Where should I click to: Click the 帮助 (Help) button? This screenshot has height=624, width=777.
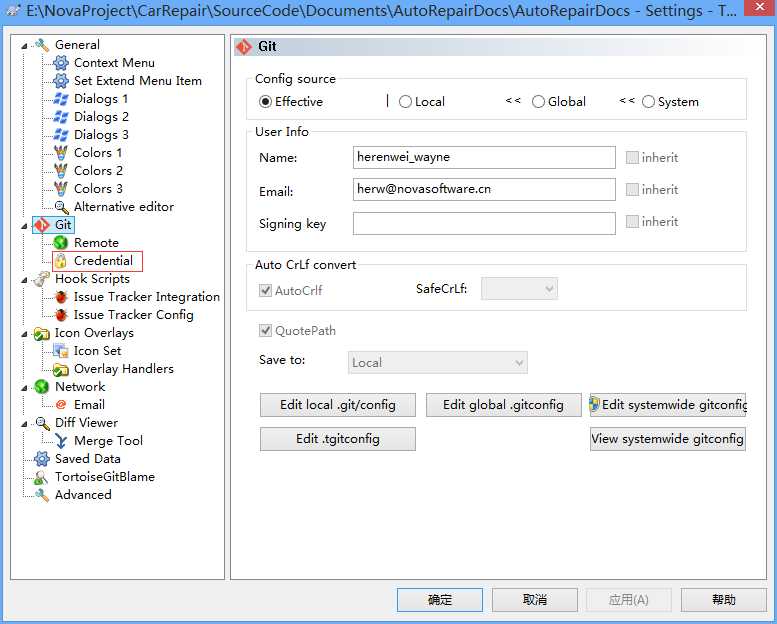724,600
